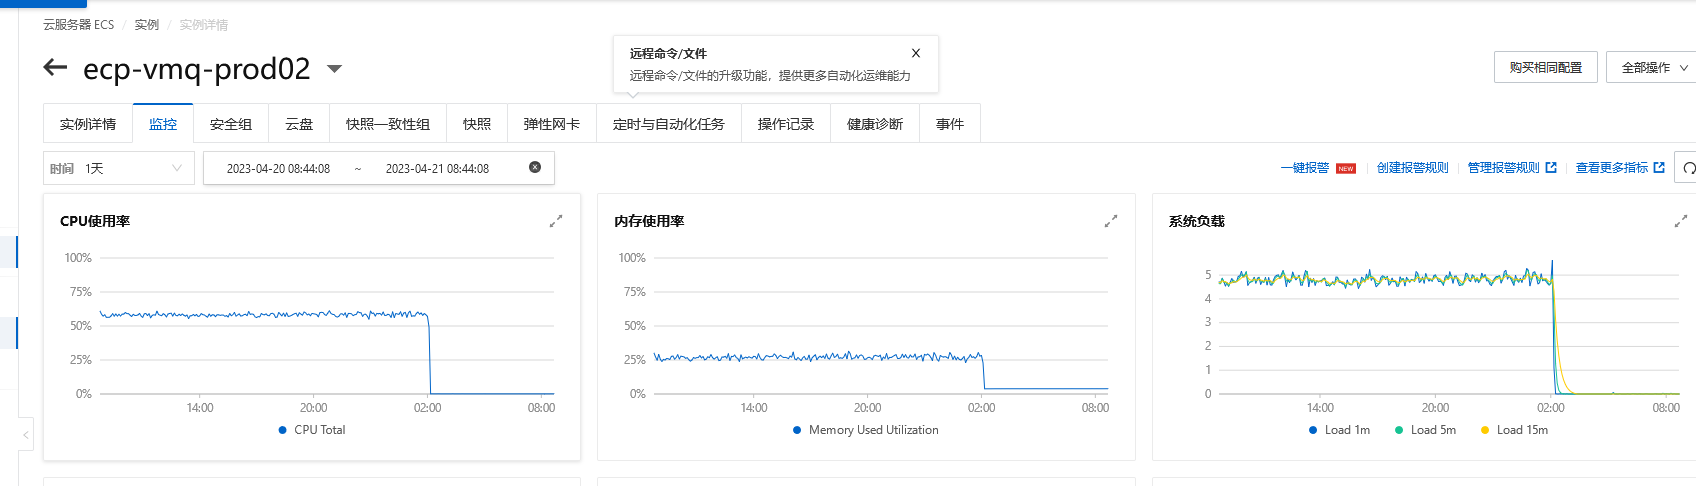Toggle the CPU Total legend series

[312, 430]
